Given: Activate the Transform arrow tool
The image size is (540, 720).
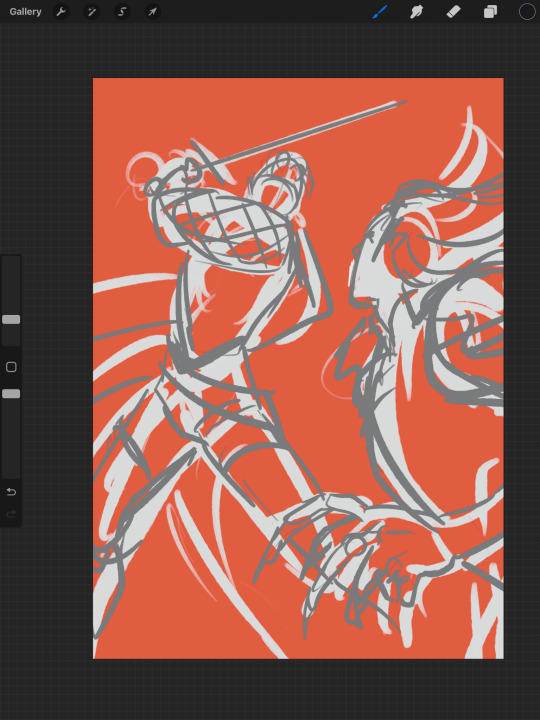Looking at the screenshot, I should 152,11.
